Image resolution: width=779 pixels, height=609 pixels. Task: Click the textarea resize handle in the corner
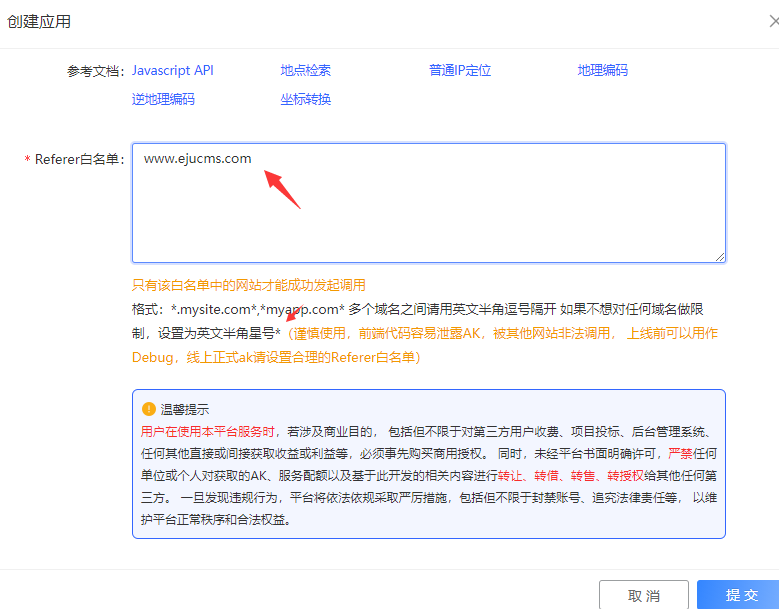pos(719,256)
